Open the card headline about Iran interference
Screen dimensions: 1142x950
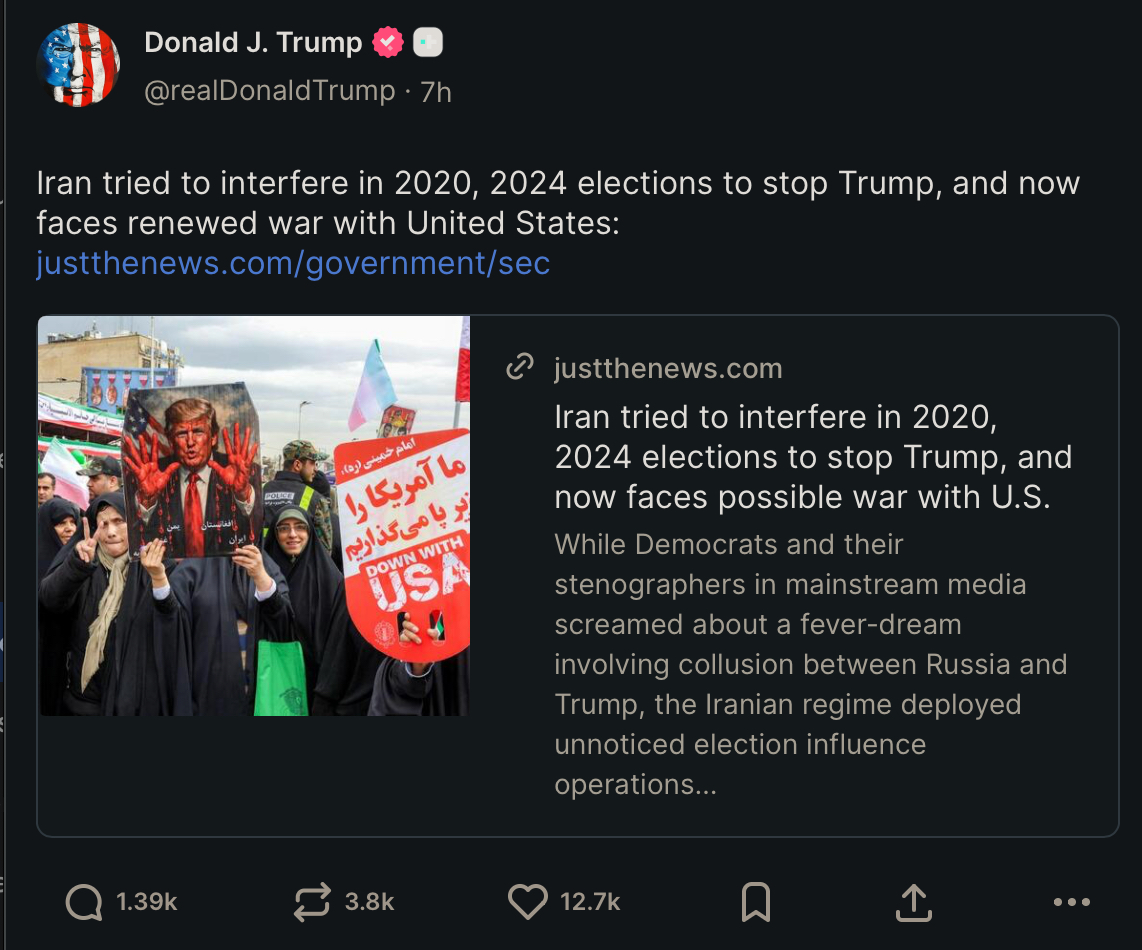(812, 457)
